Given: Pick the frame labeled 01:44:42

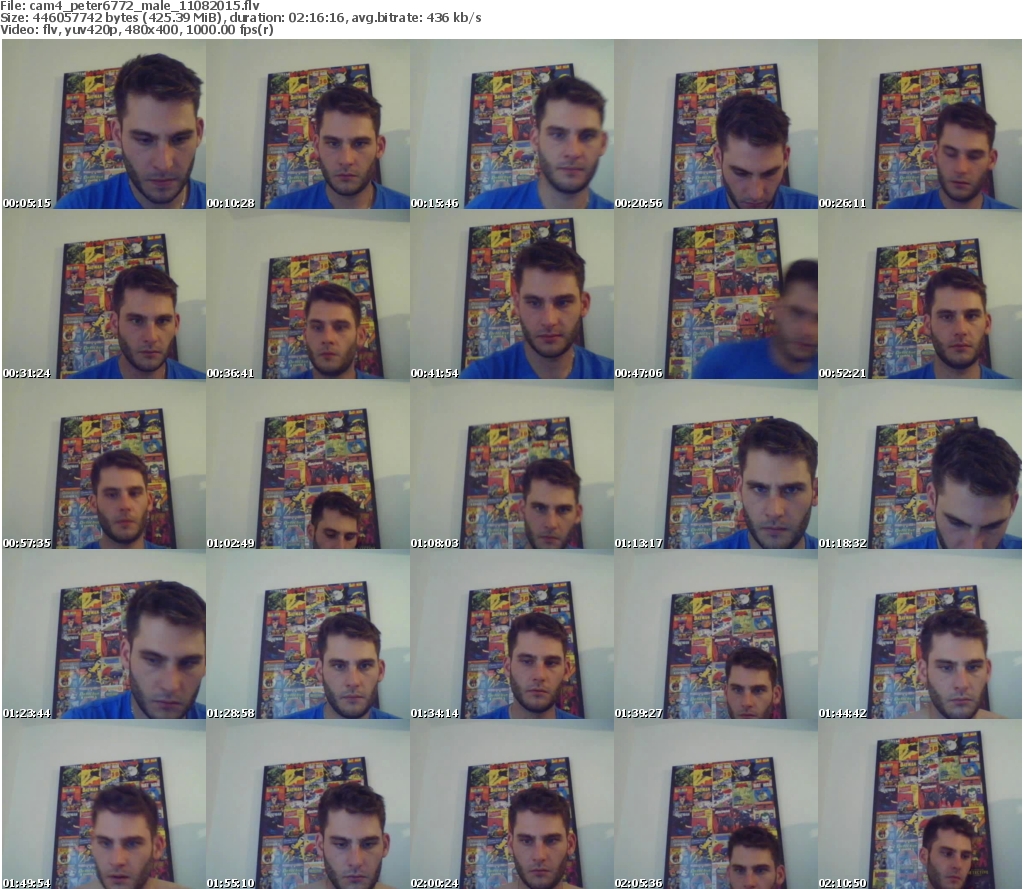Looking at the screenshot, I should pyautogui.click(x=920, y=634).
